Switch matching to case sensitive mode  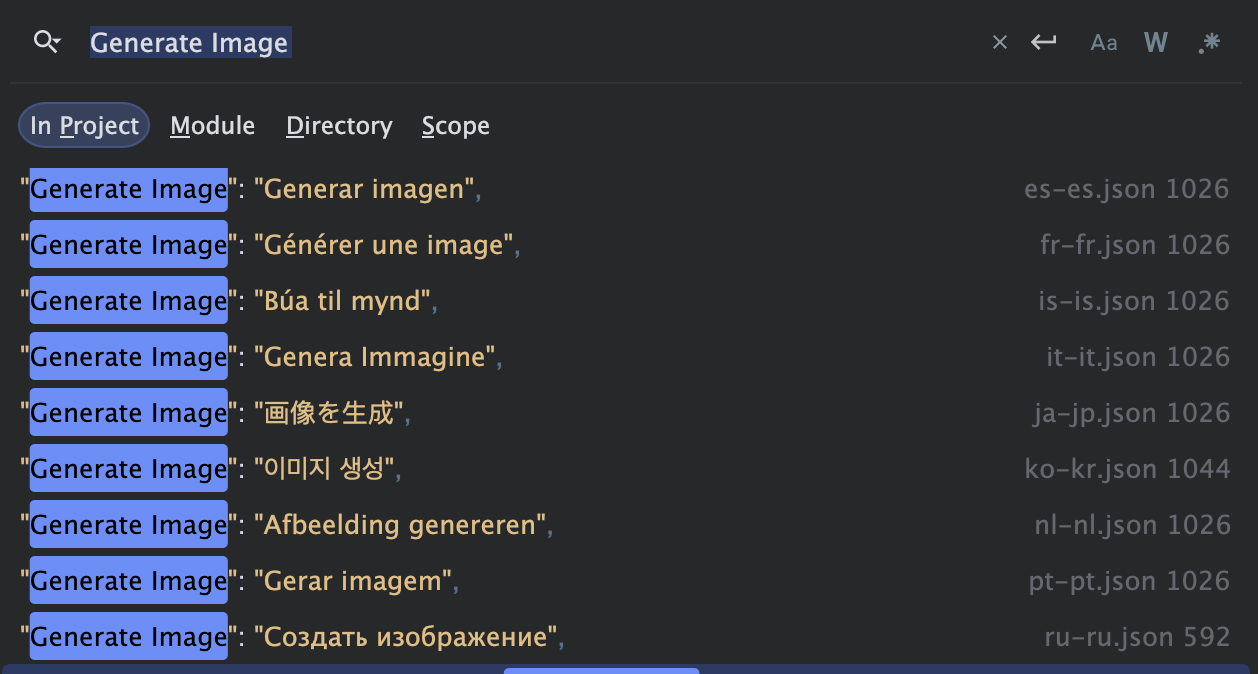[1104, 42]
